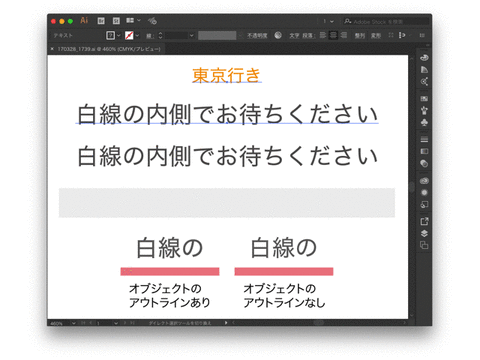This screenshot has width=480, height=360.
Task: Open the Symbols panel club icon
Action: click(424, 123)
